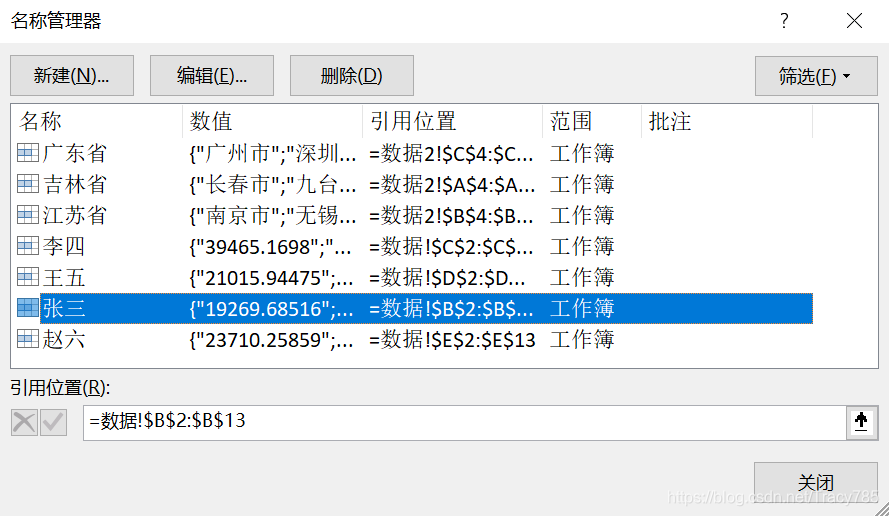The width and height of the screenshot is (889, 516).
Task: Click the table icon beside 吉林省
Action: click(28, 184)
